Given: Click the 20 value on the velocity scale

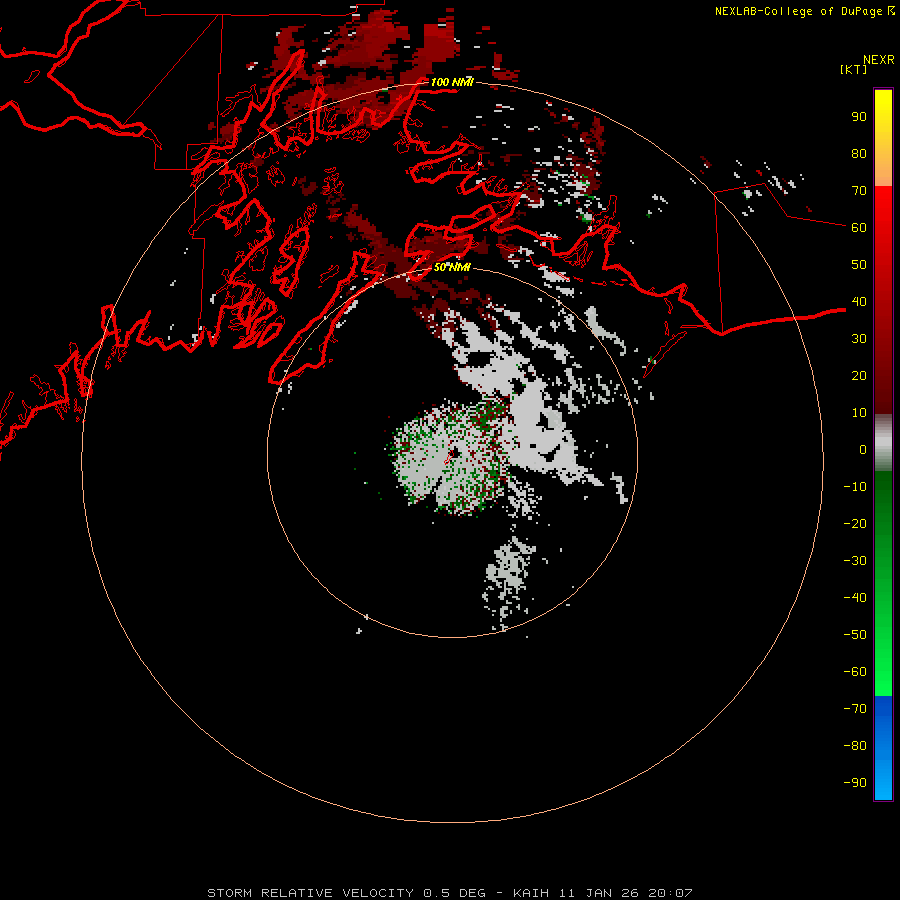Looking at the screenshot, I should 859,375.
